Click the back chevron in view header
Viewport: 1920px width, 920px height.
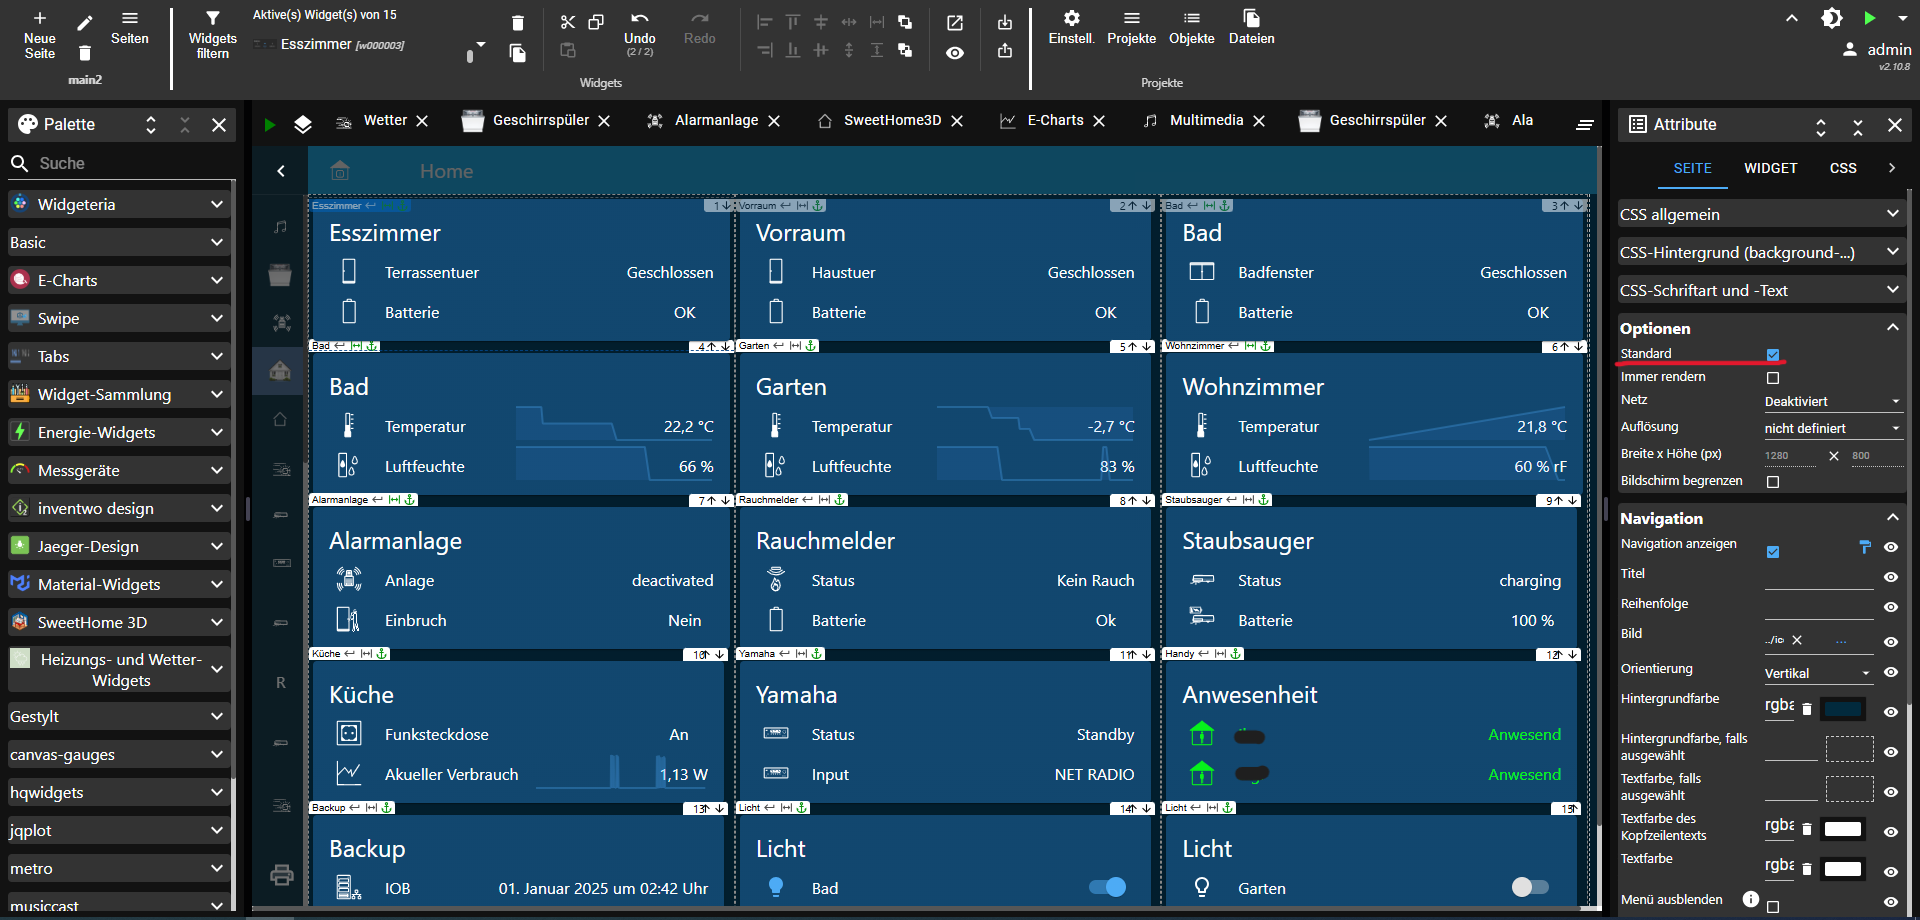pyautogui.click(x=281, y=171)
